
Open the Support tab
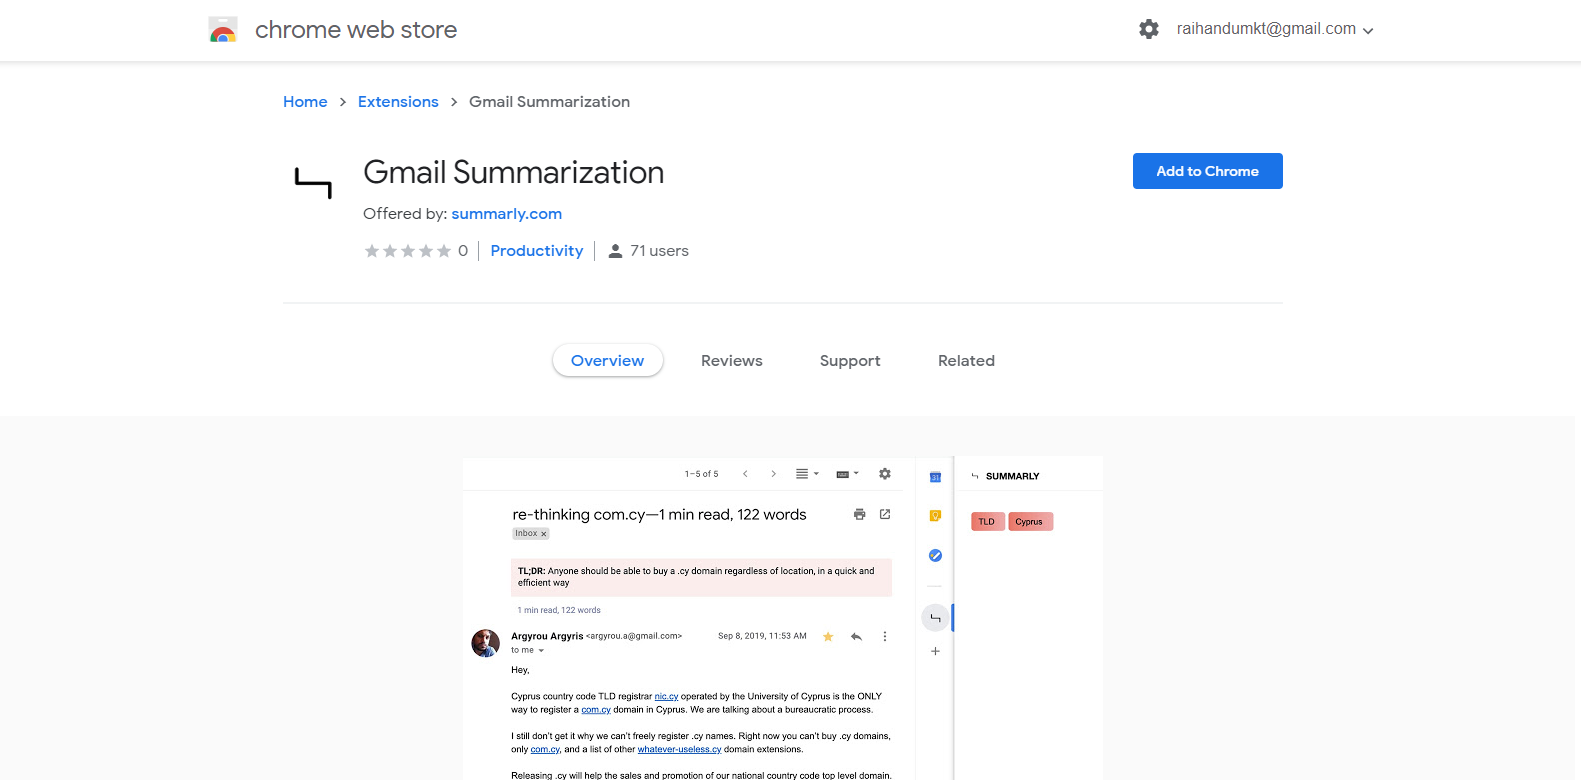pyautogui.click(x=850, y=361)
